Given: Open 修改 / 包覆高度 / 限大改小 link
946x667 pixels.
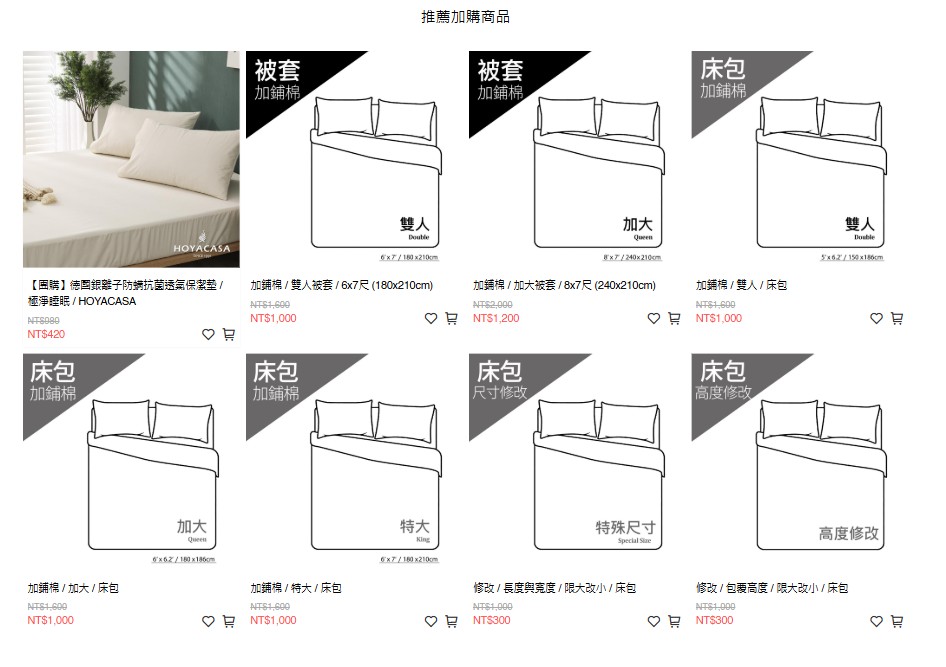Looking at the screenshot, I should [x=772, y=588].
